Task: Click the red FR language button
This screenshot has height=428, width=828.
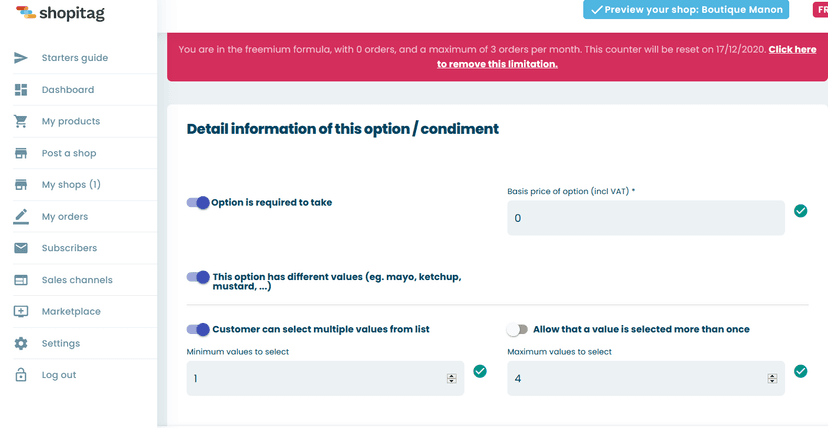Action: tap(821, 9)
